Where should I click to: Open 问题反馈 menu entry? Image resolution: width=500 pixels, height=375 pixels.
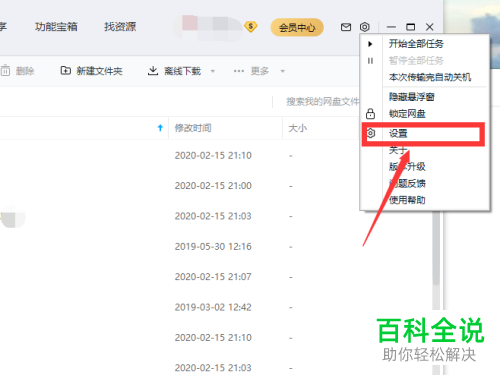point(407,183)
